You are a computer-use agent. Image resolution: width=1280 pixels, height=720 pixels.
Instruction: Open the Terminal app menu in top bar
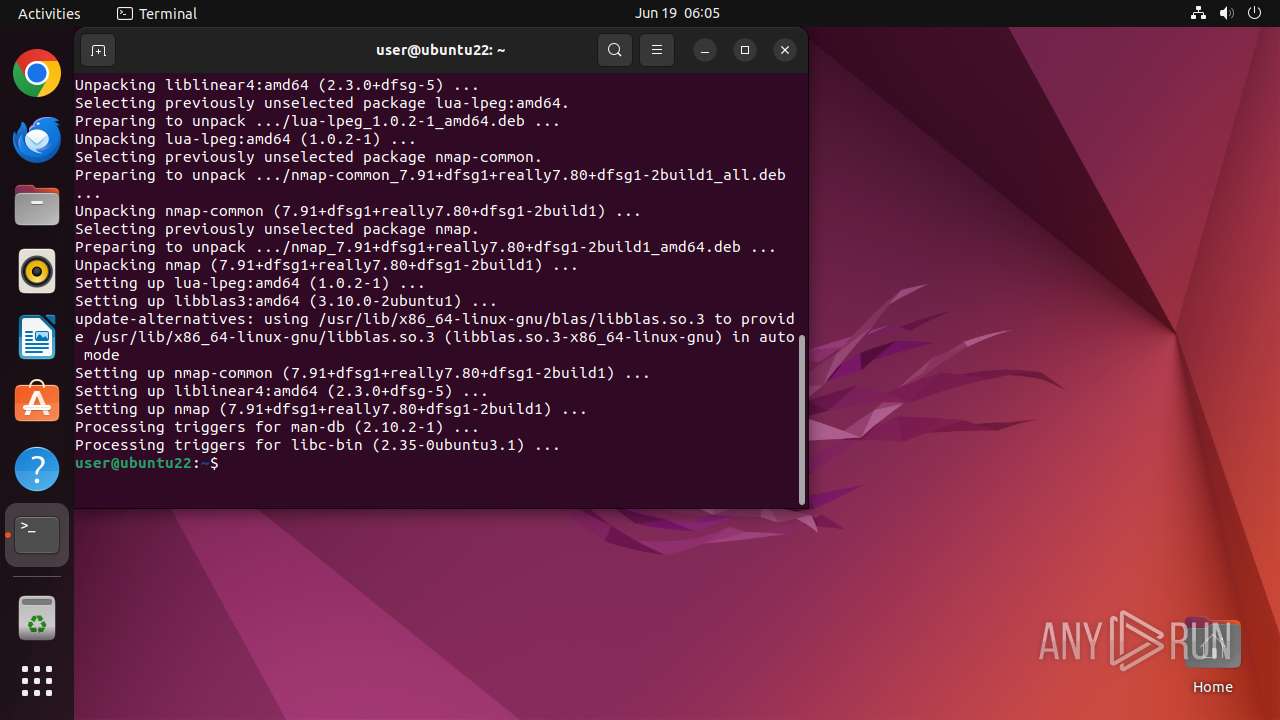pyautogui.click(x=157, y=13)
